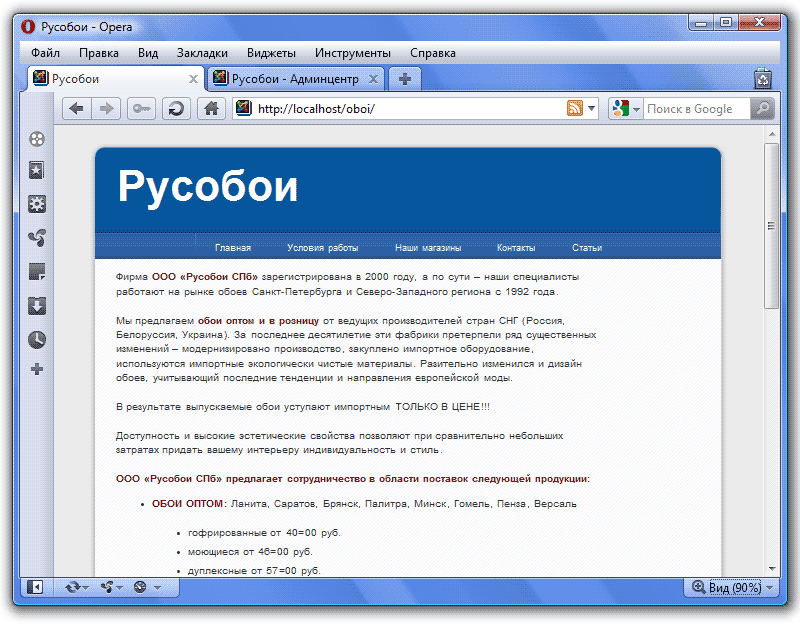Open the Notes panel in sidebar
This screenshot has height=628, width=800.
tap(37, 272)
